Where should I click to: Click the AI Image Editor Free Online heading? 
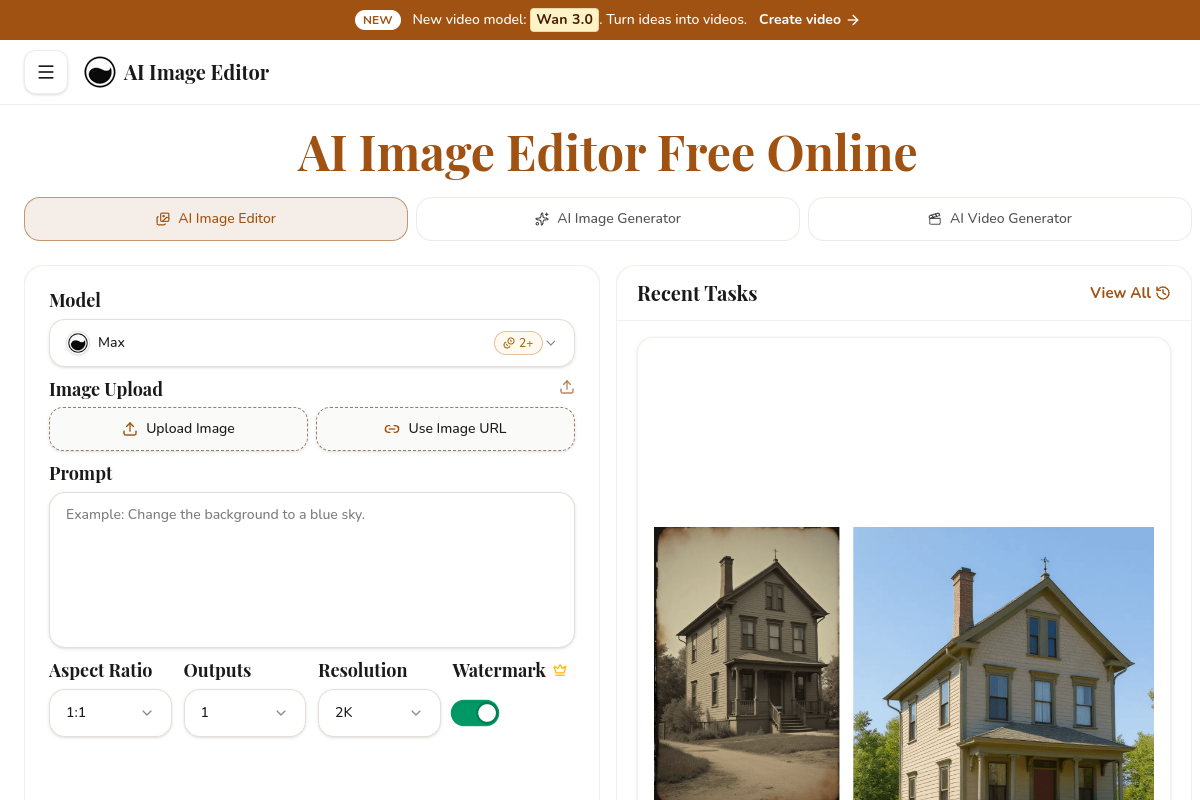pos(608,153)
